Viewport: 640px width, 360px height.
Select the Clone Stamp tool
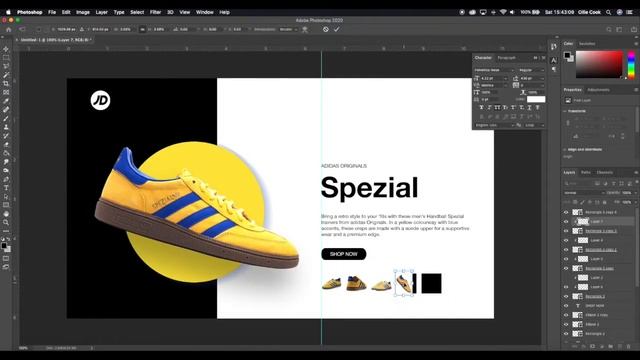pos(6,127)
